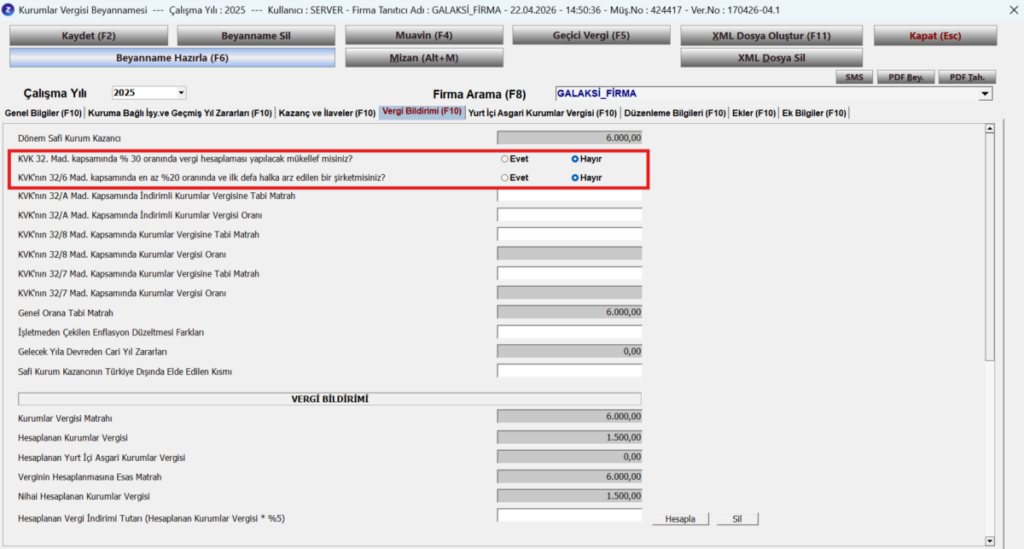The height and width of the screenshot is (549, 1024).
Task: Open Kuruma Bağlı İşy.ve Geçmiş Yıl Zararları tab
Action: (180, 113)
